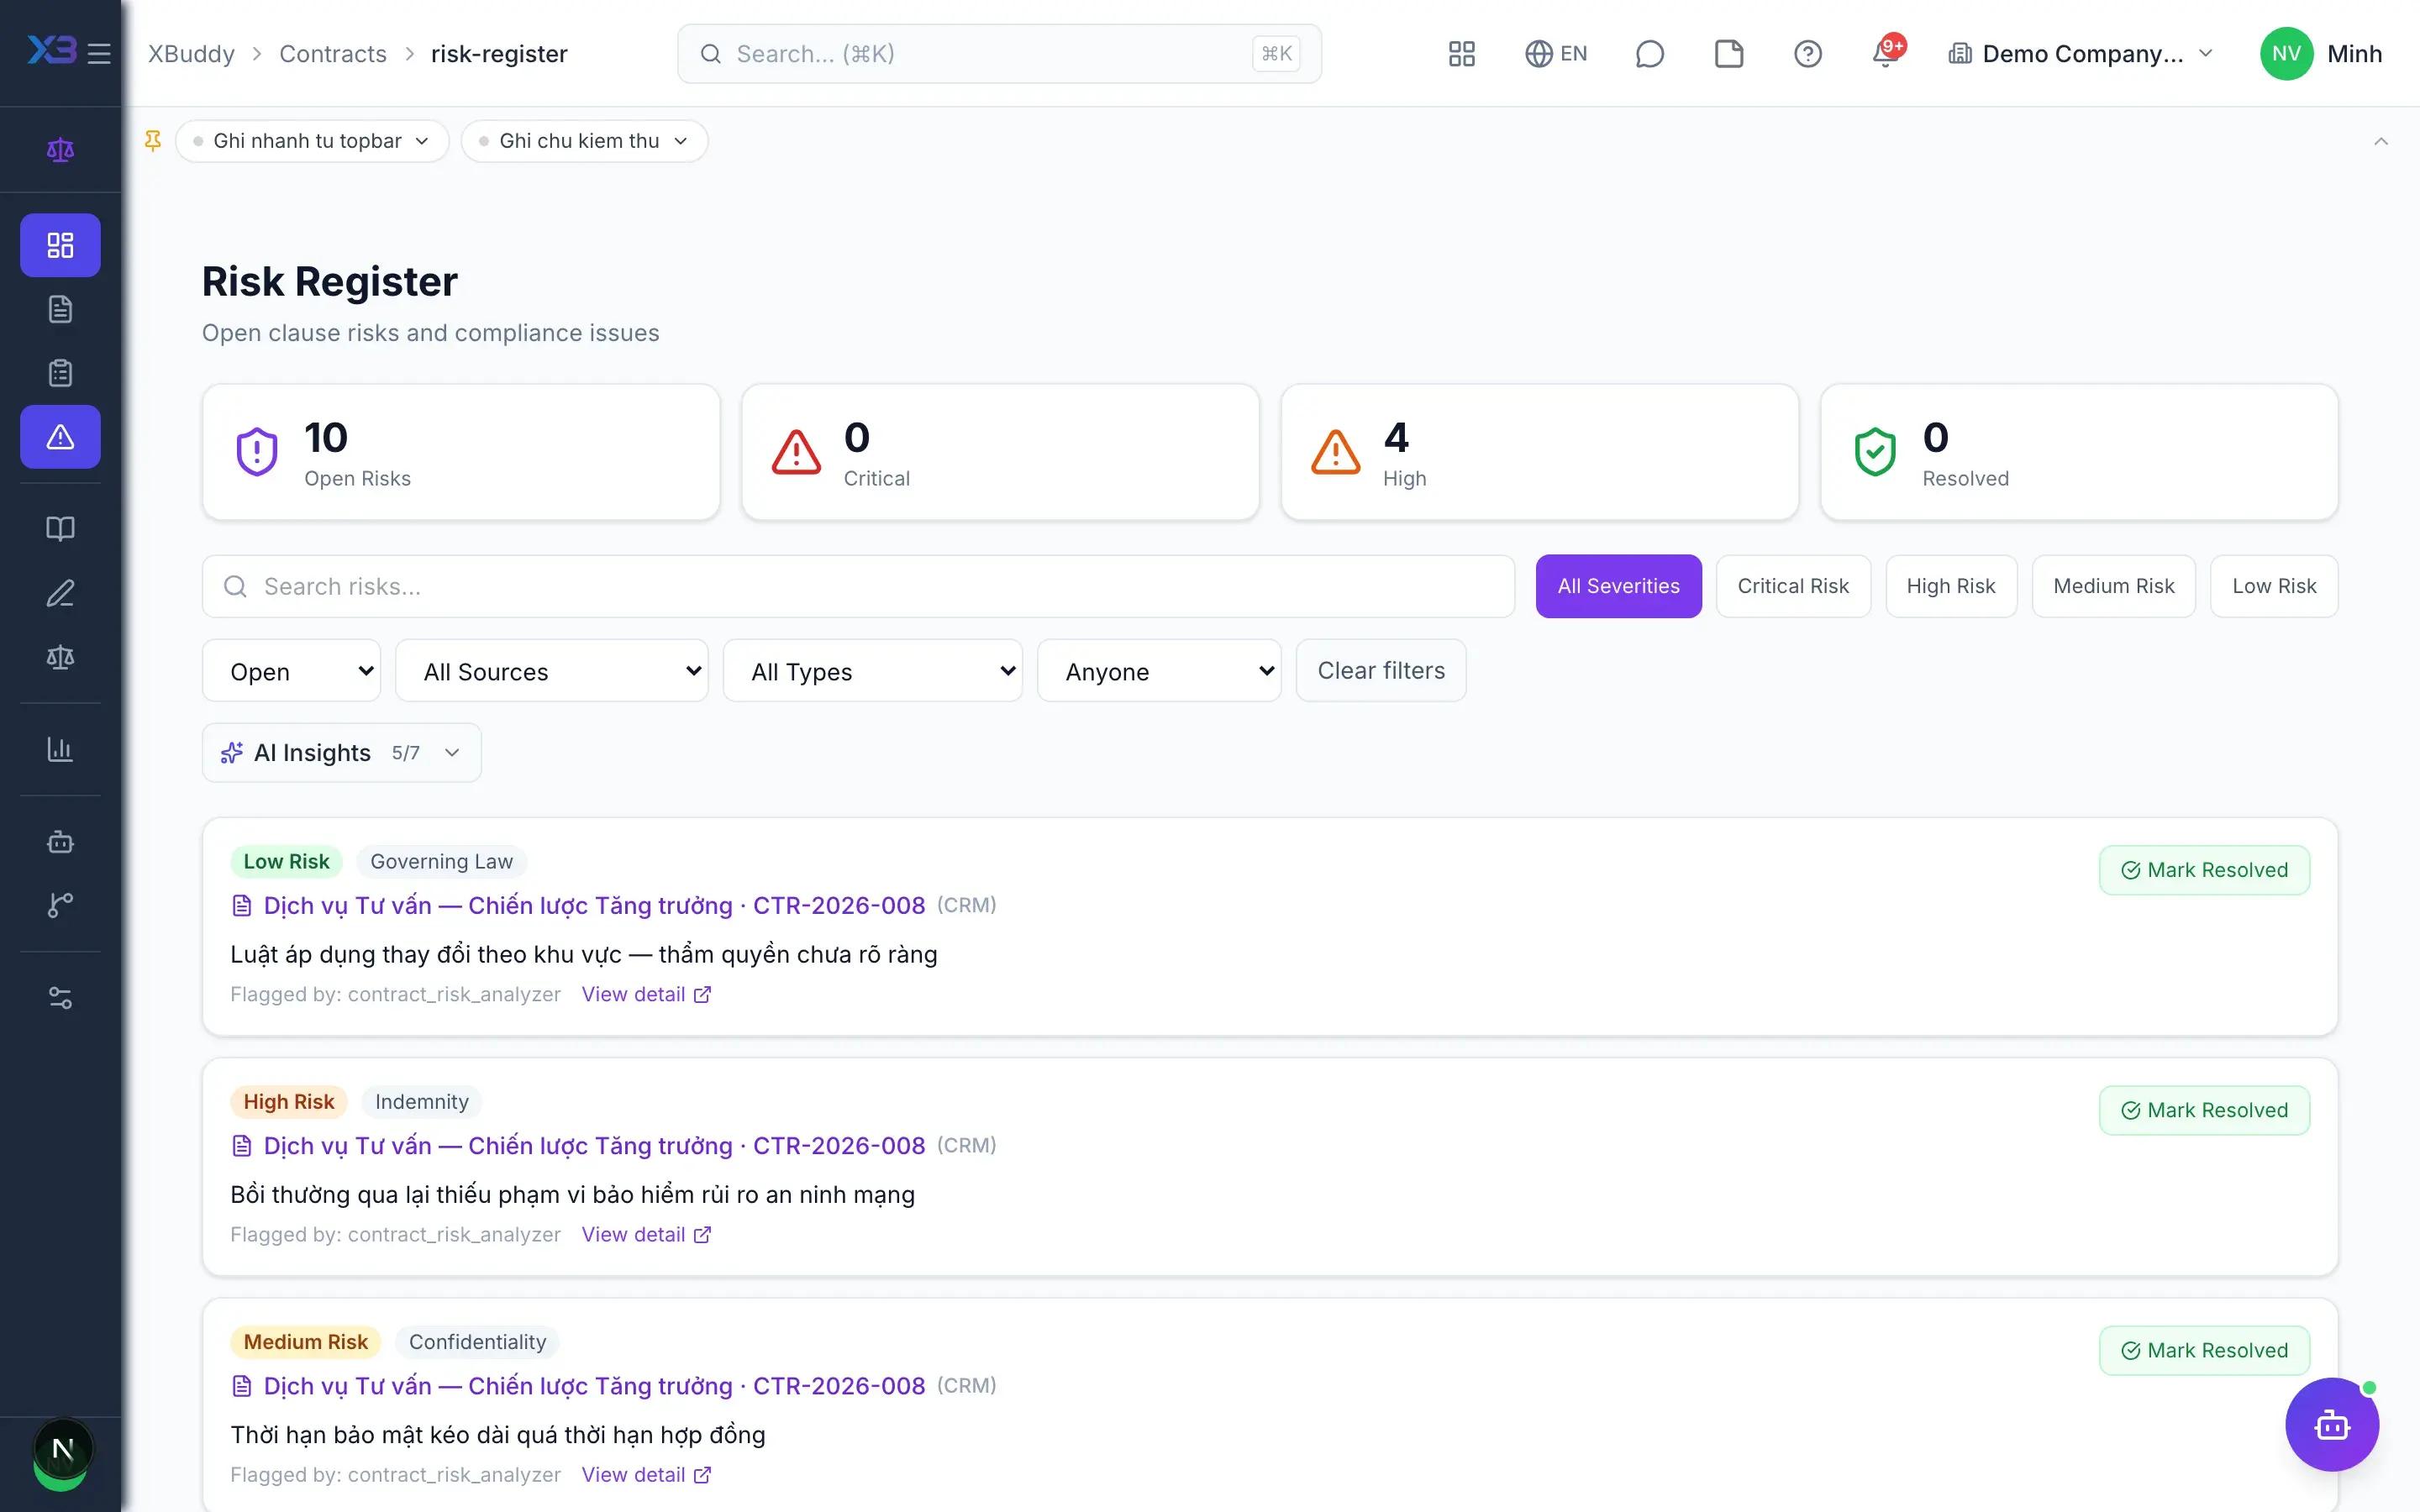This screenshot has width=2420, height=1512.
Task: Collapse the pinned notes bar chevron
Action: tap(2380, 141)
